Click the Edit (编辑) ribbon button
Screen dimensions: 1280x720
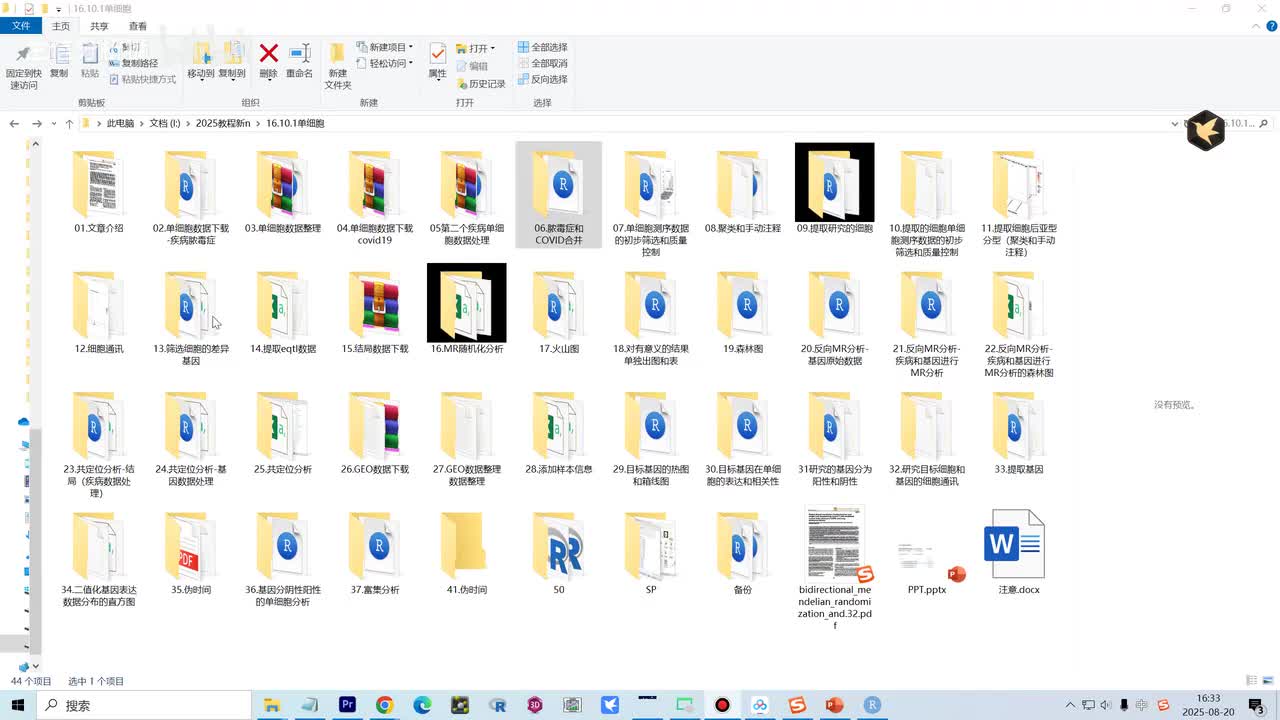472,66
